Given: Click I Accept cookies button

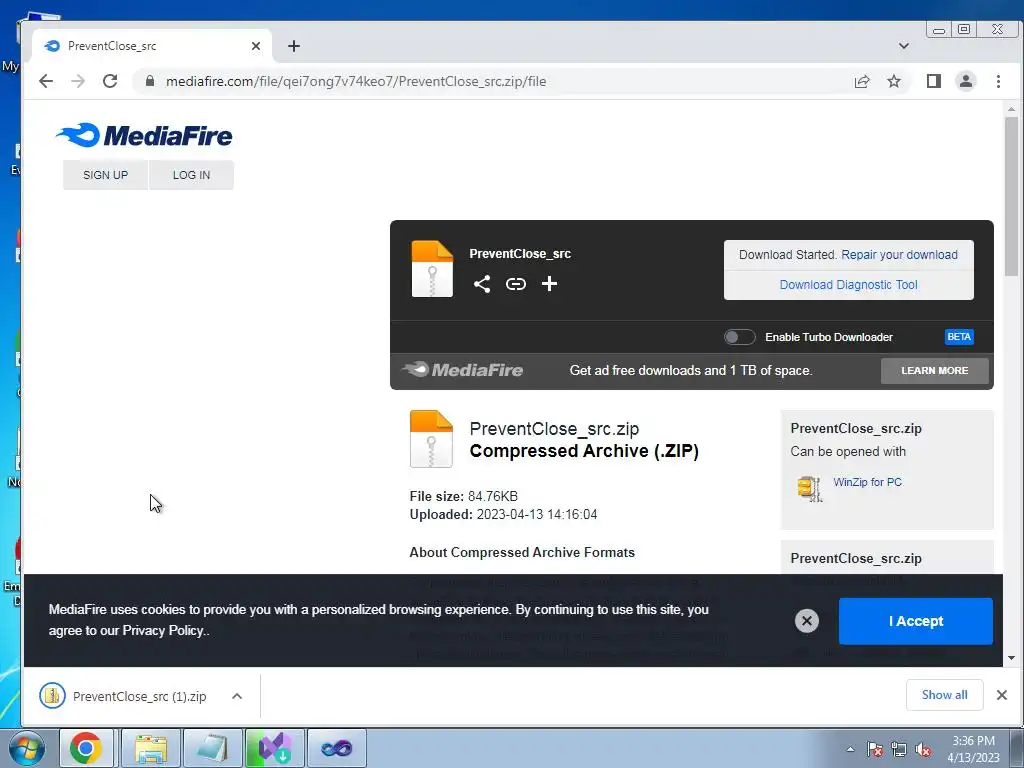Looking at the screenshot, I should [916, 621].
